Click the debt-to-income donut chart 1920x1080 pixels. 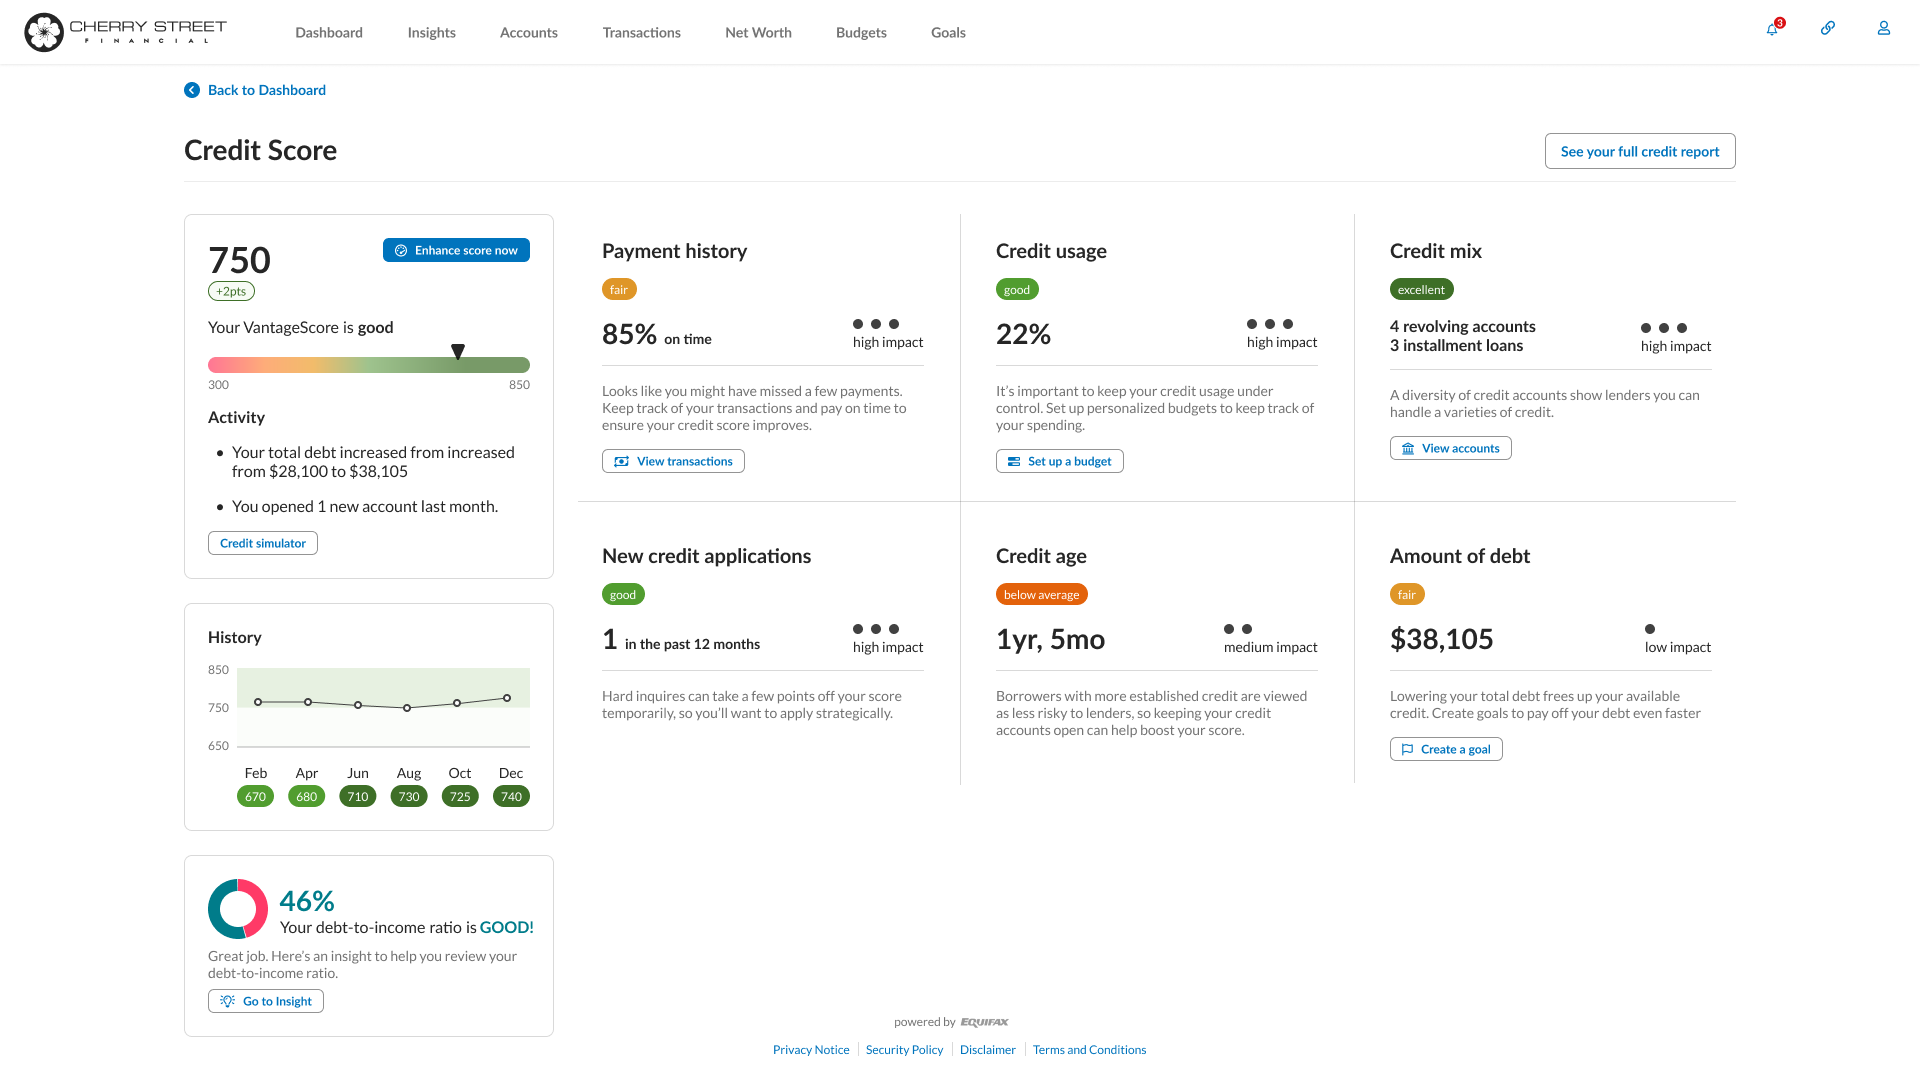[x=237, y=909]
